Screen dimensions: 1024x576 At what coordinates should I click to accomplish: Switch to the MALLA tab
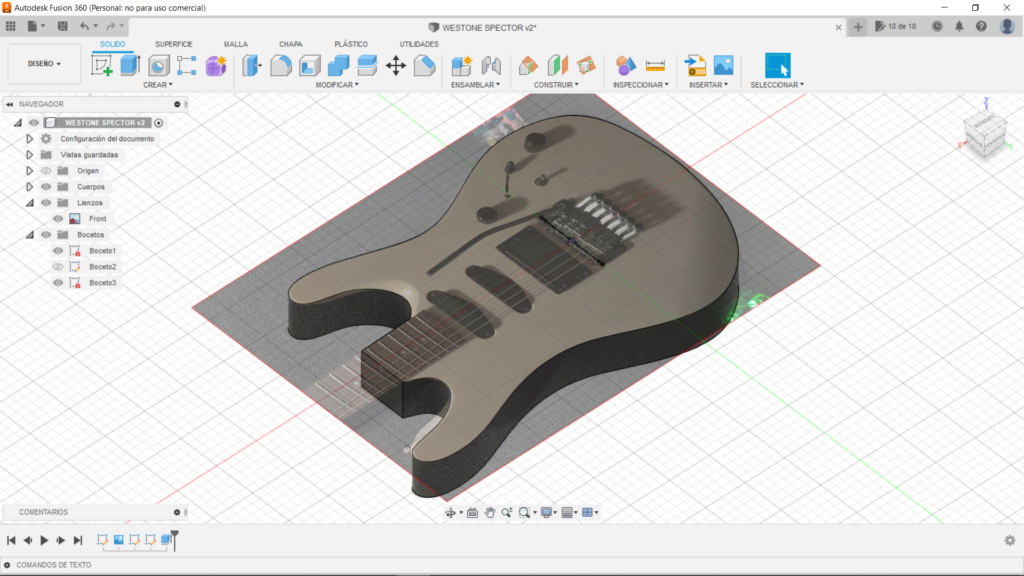click(x=236, y=44)
